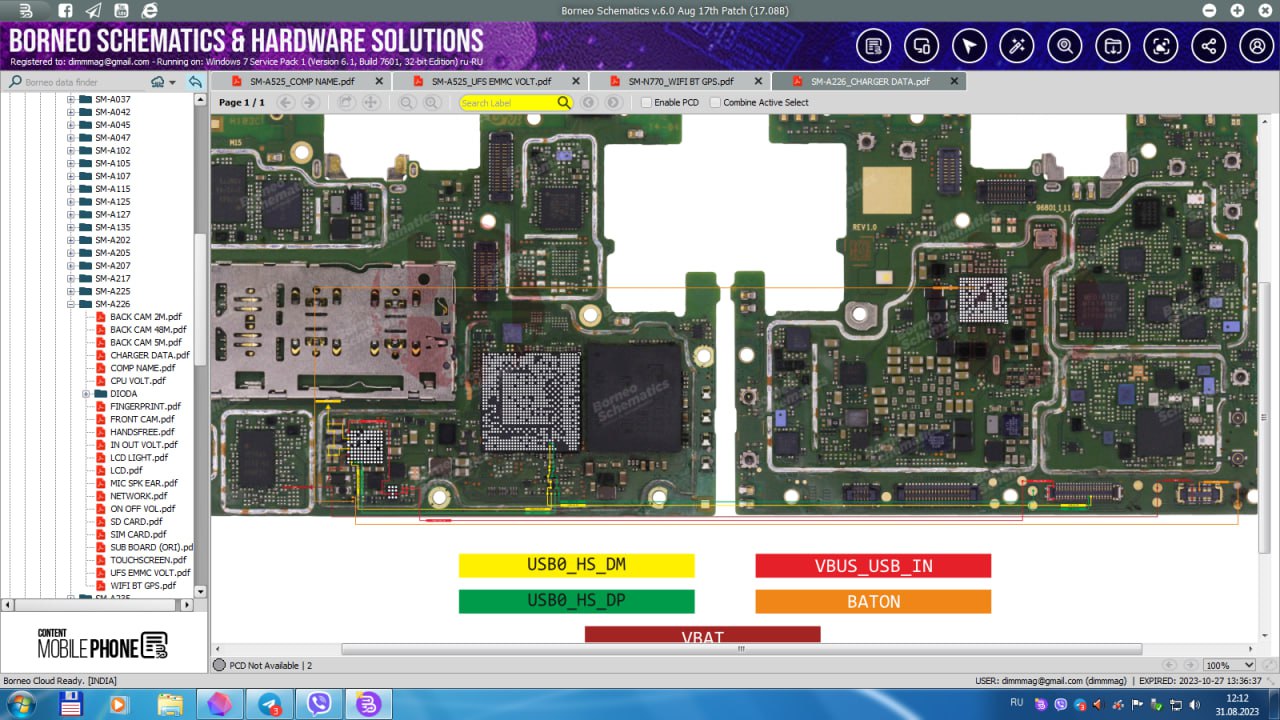Open the notes list round header icon
The height and width of the screenshot is (720, 1280).
point(873,45)
